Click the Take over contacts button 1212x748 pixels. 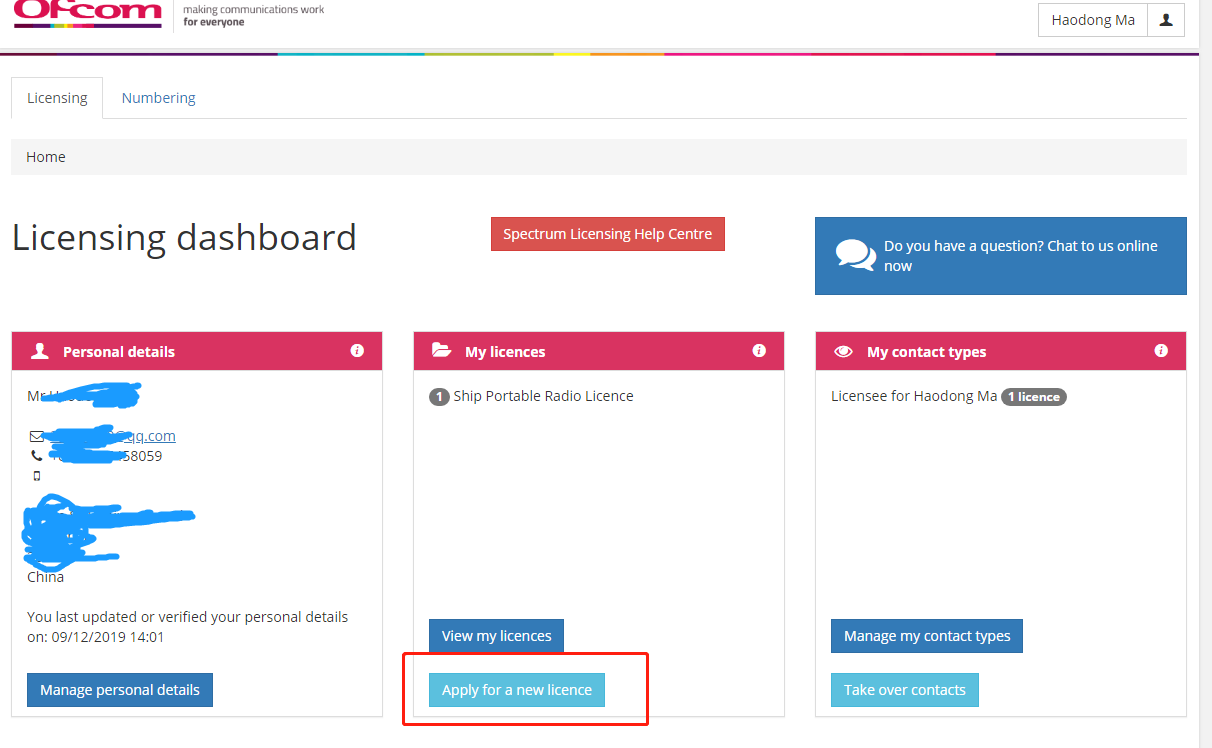904,690
